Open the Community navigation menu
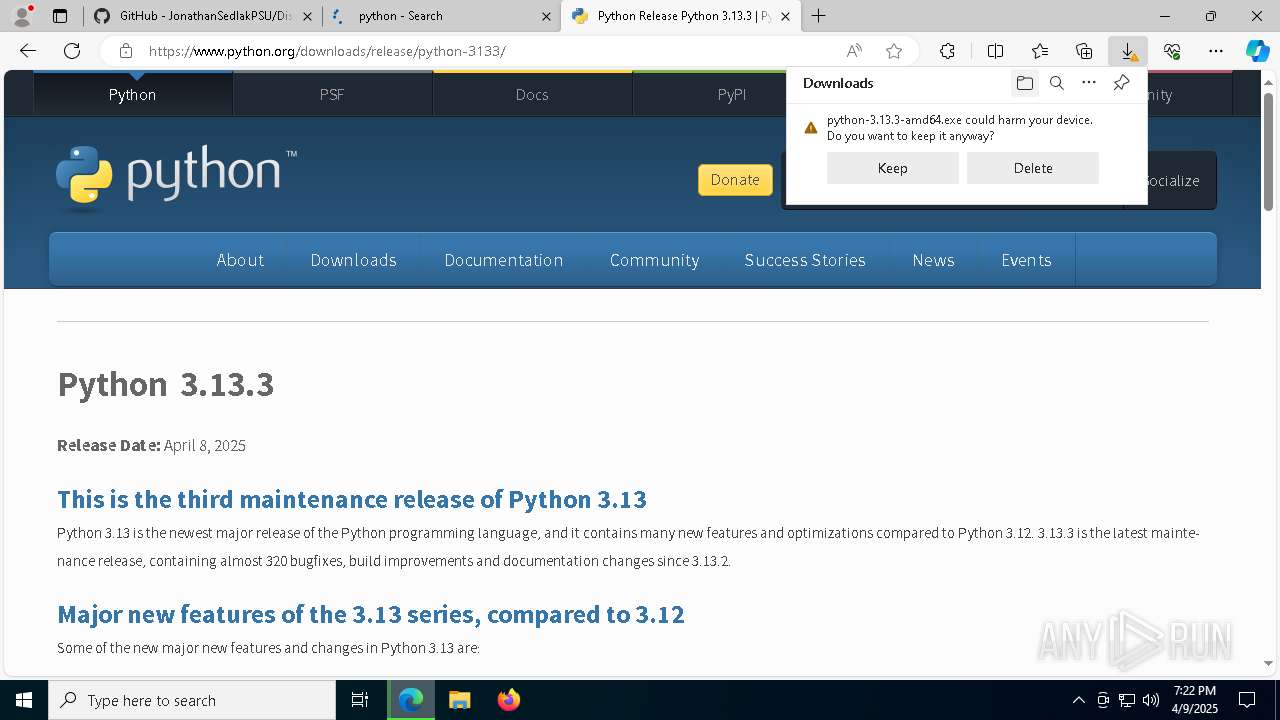 pos(654,260)
